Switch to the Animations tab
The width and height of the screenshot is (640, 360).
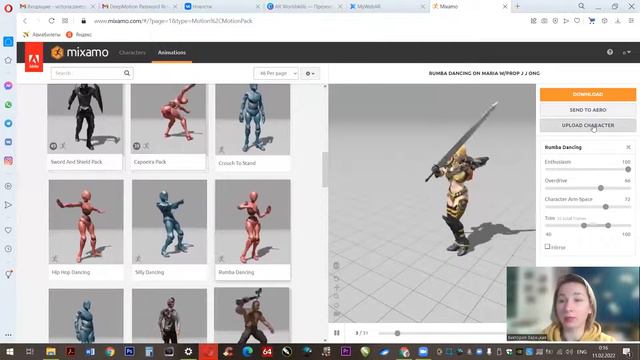[x=172, y=53]
